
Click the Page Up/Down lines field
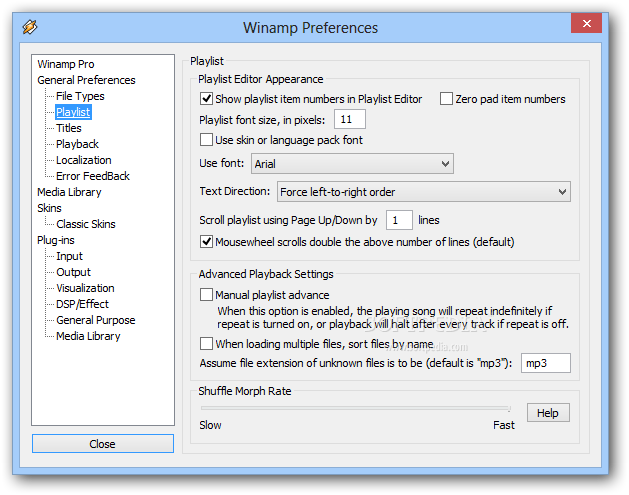tap(399, 220)
